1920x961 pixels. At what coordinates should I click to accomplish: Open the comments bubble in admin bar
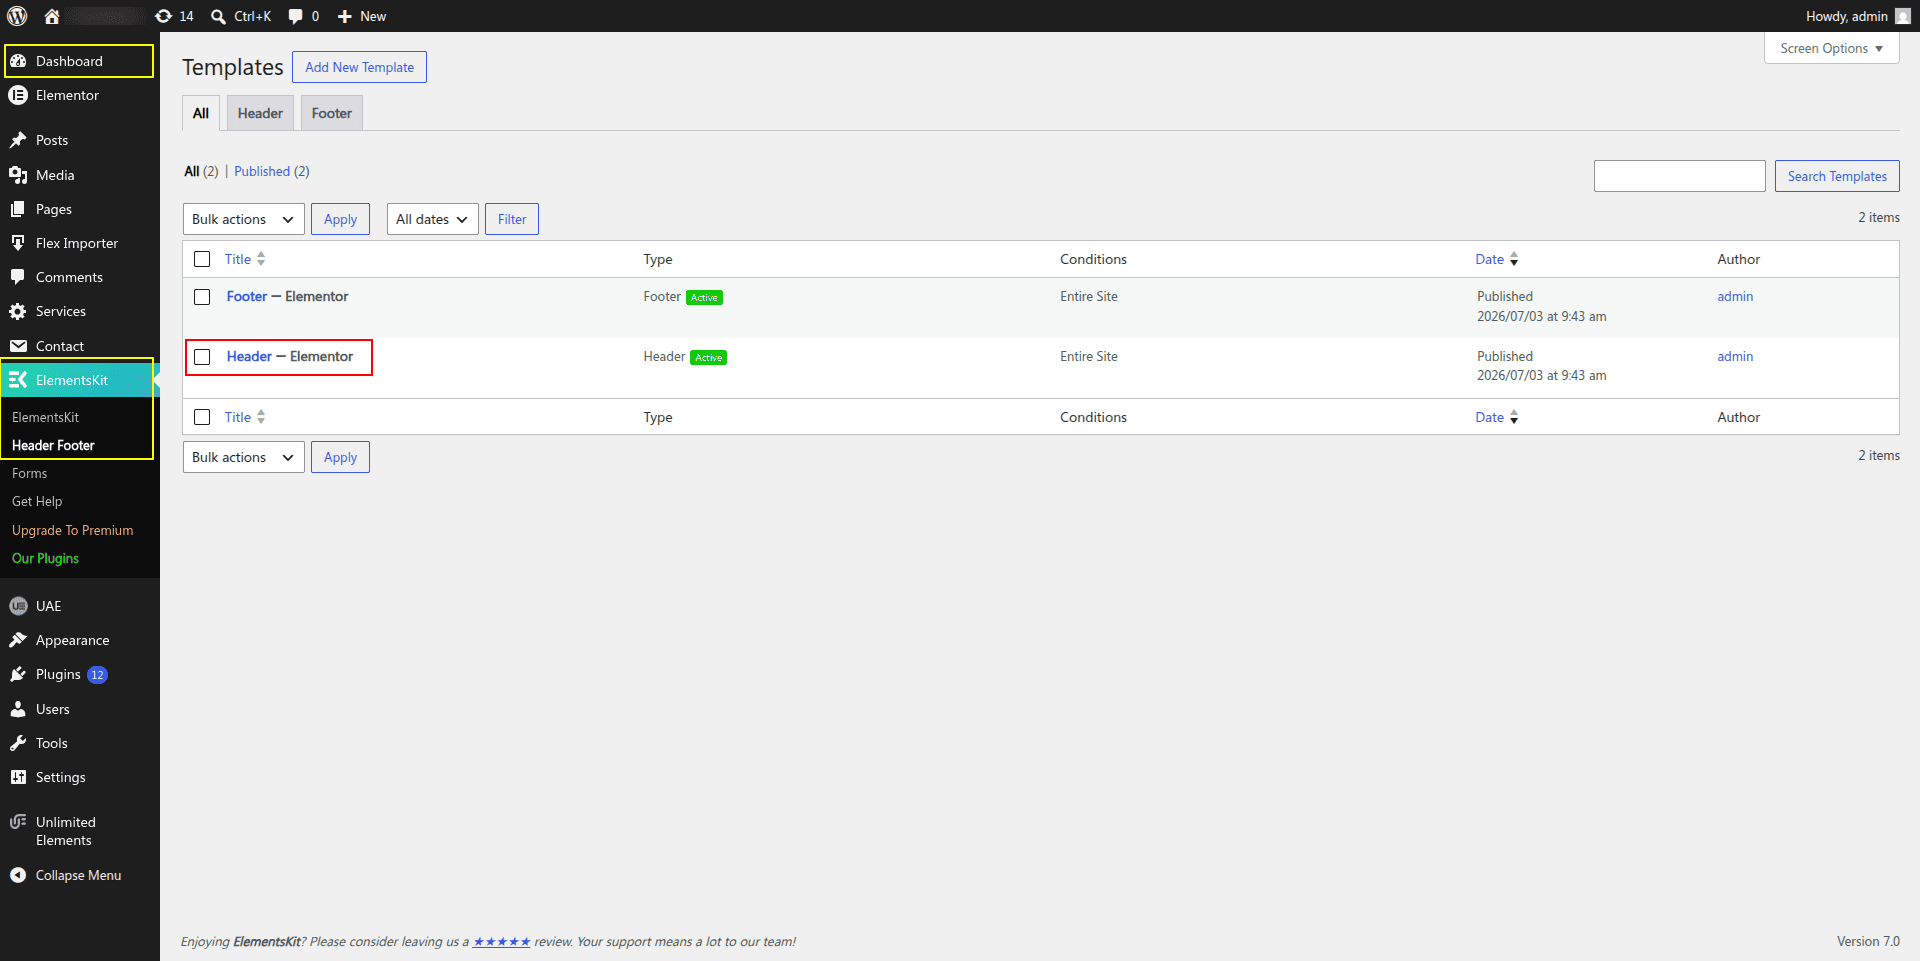tap(296, 16)
